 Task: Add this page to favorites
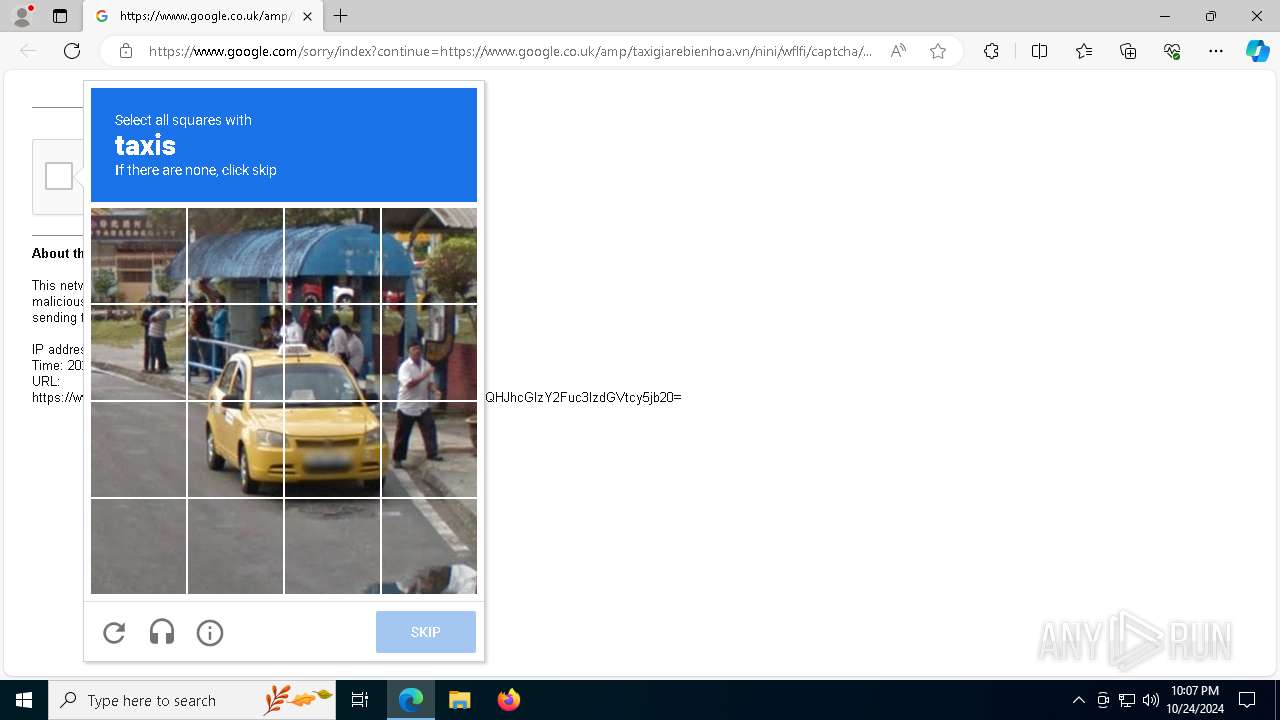pyautogui.click(x=938, y=51)
